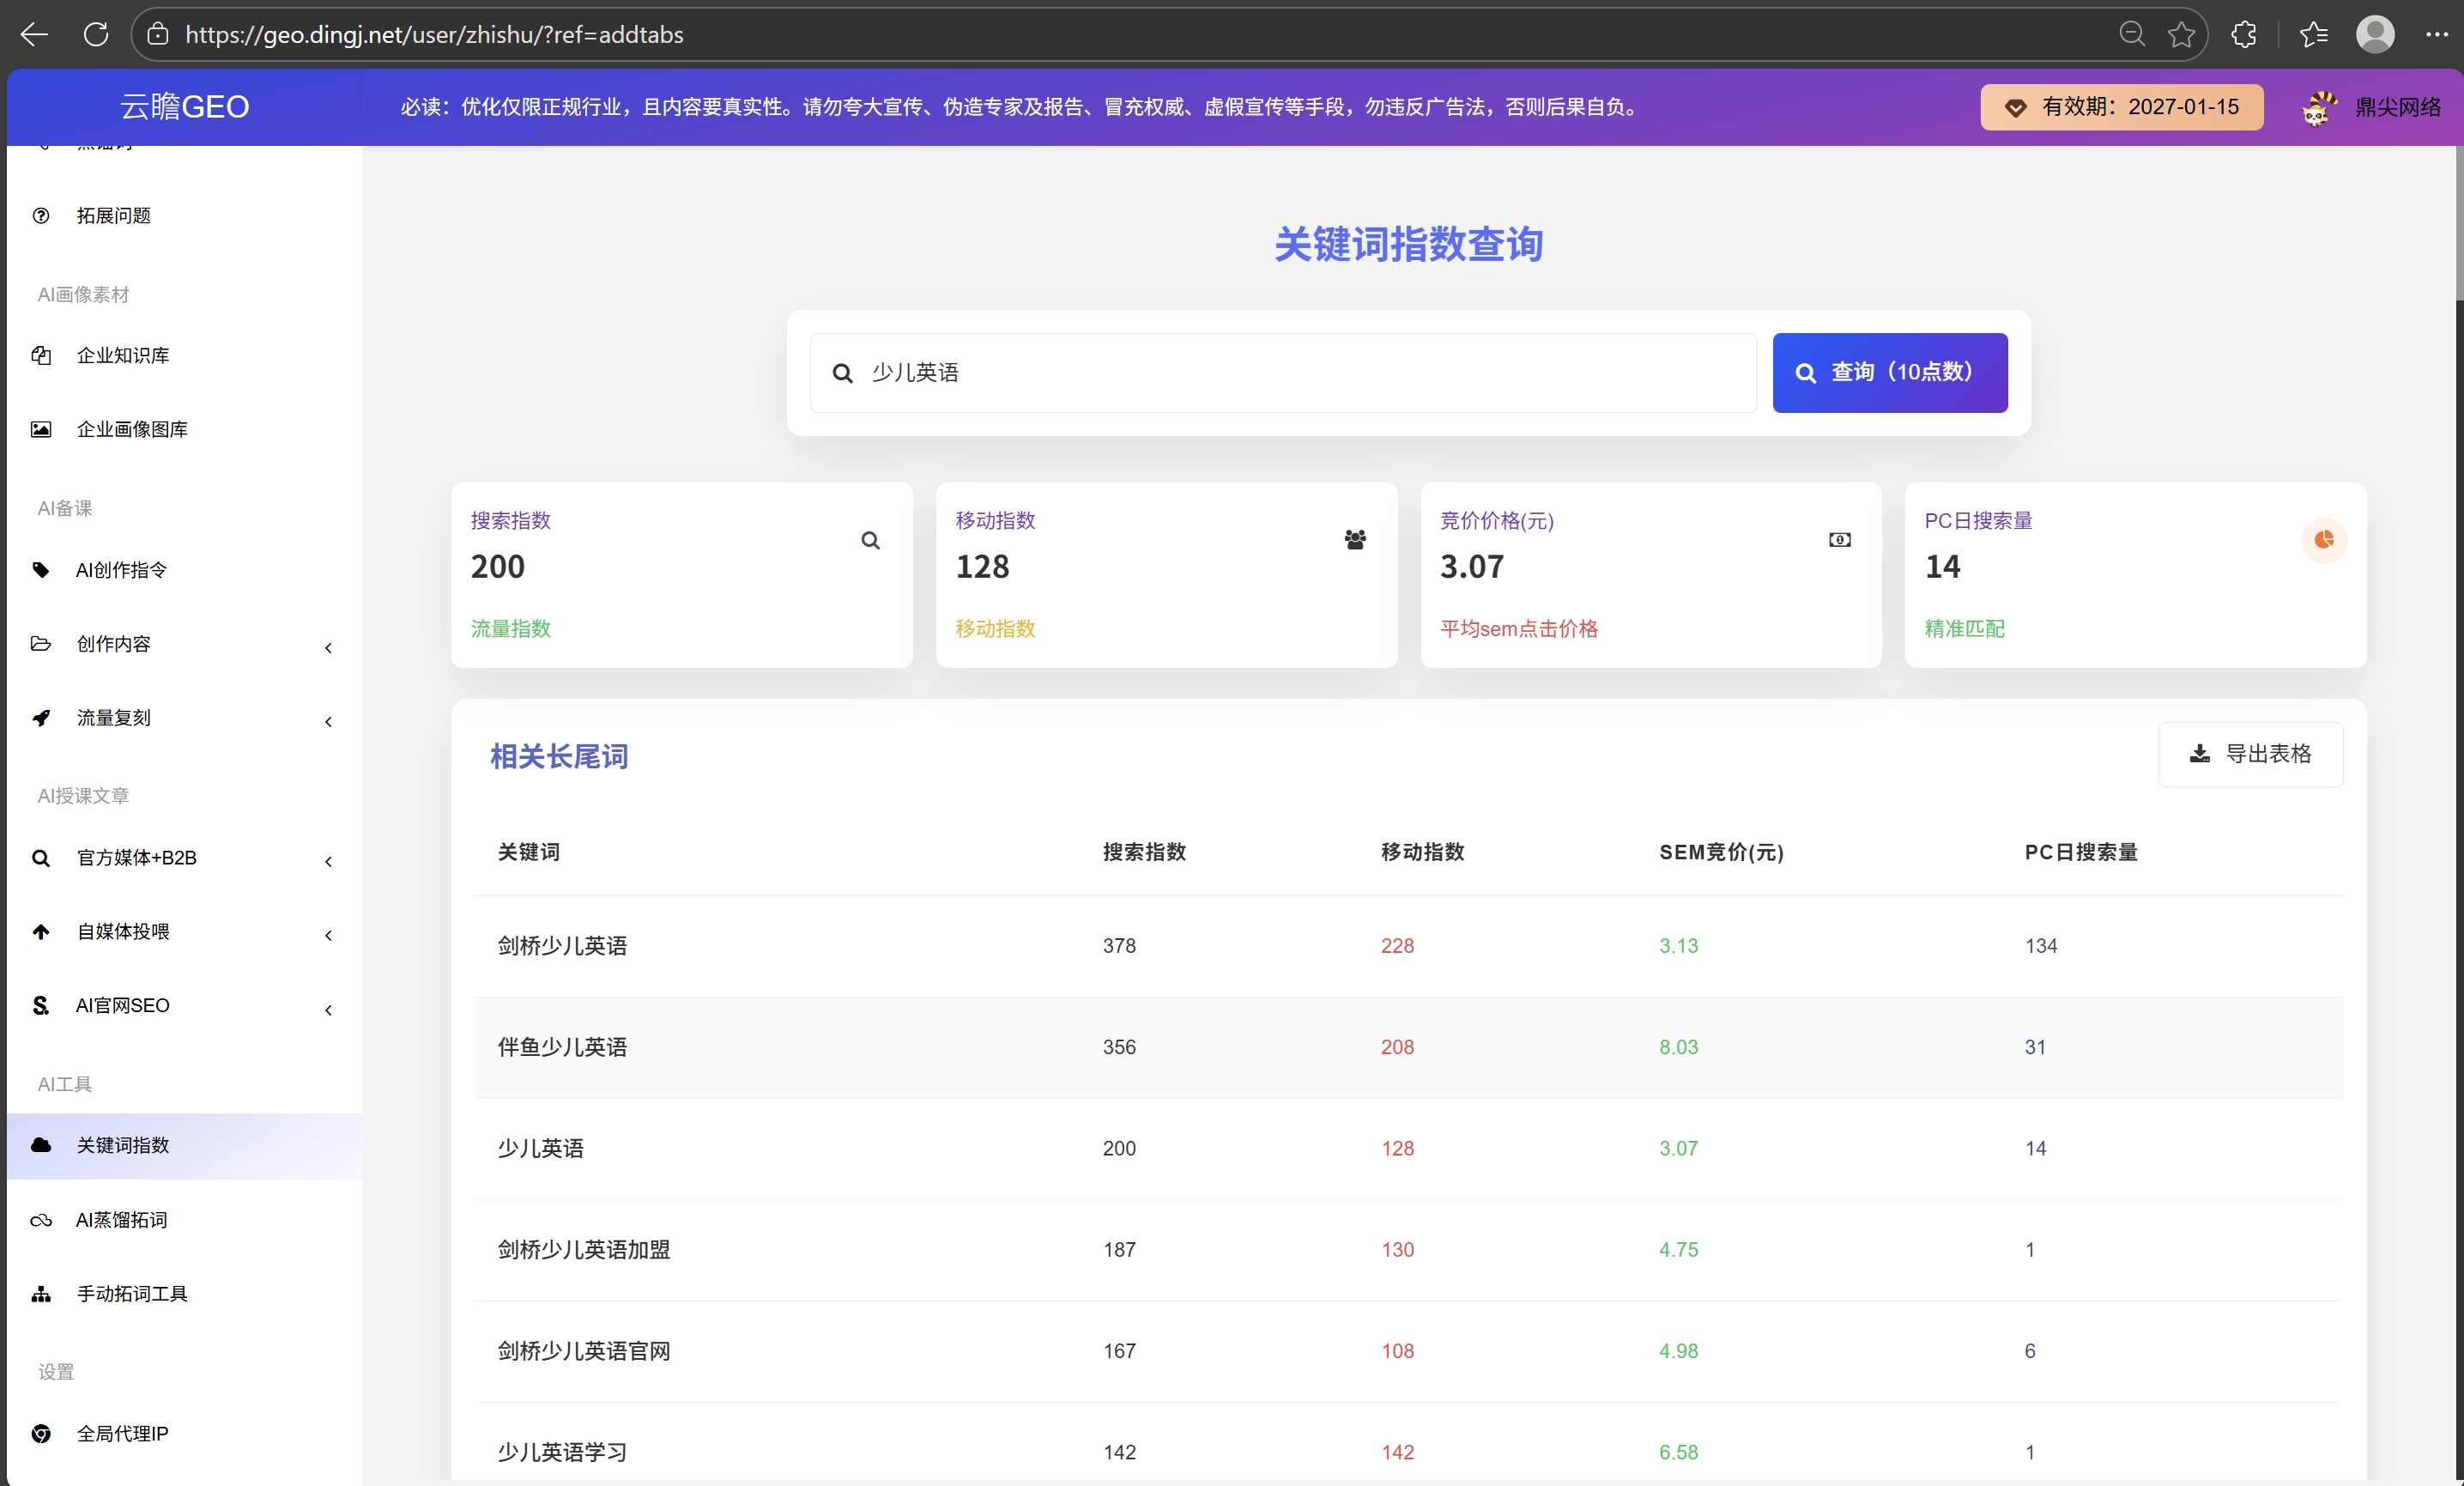Viewport: 2464px width, 1486px height.
Task: Click the money icon on 竞价价格 card
Action: click(x=1840, y=540)
